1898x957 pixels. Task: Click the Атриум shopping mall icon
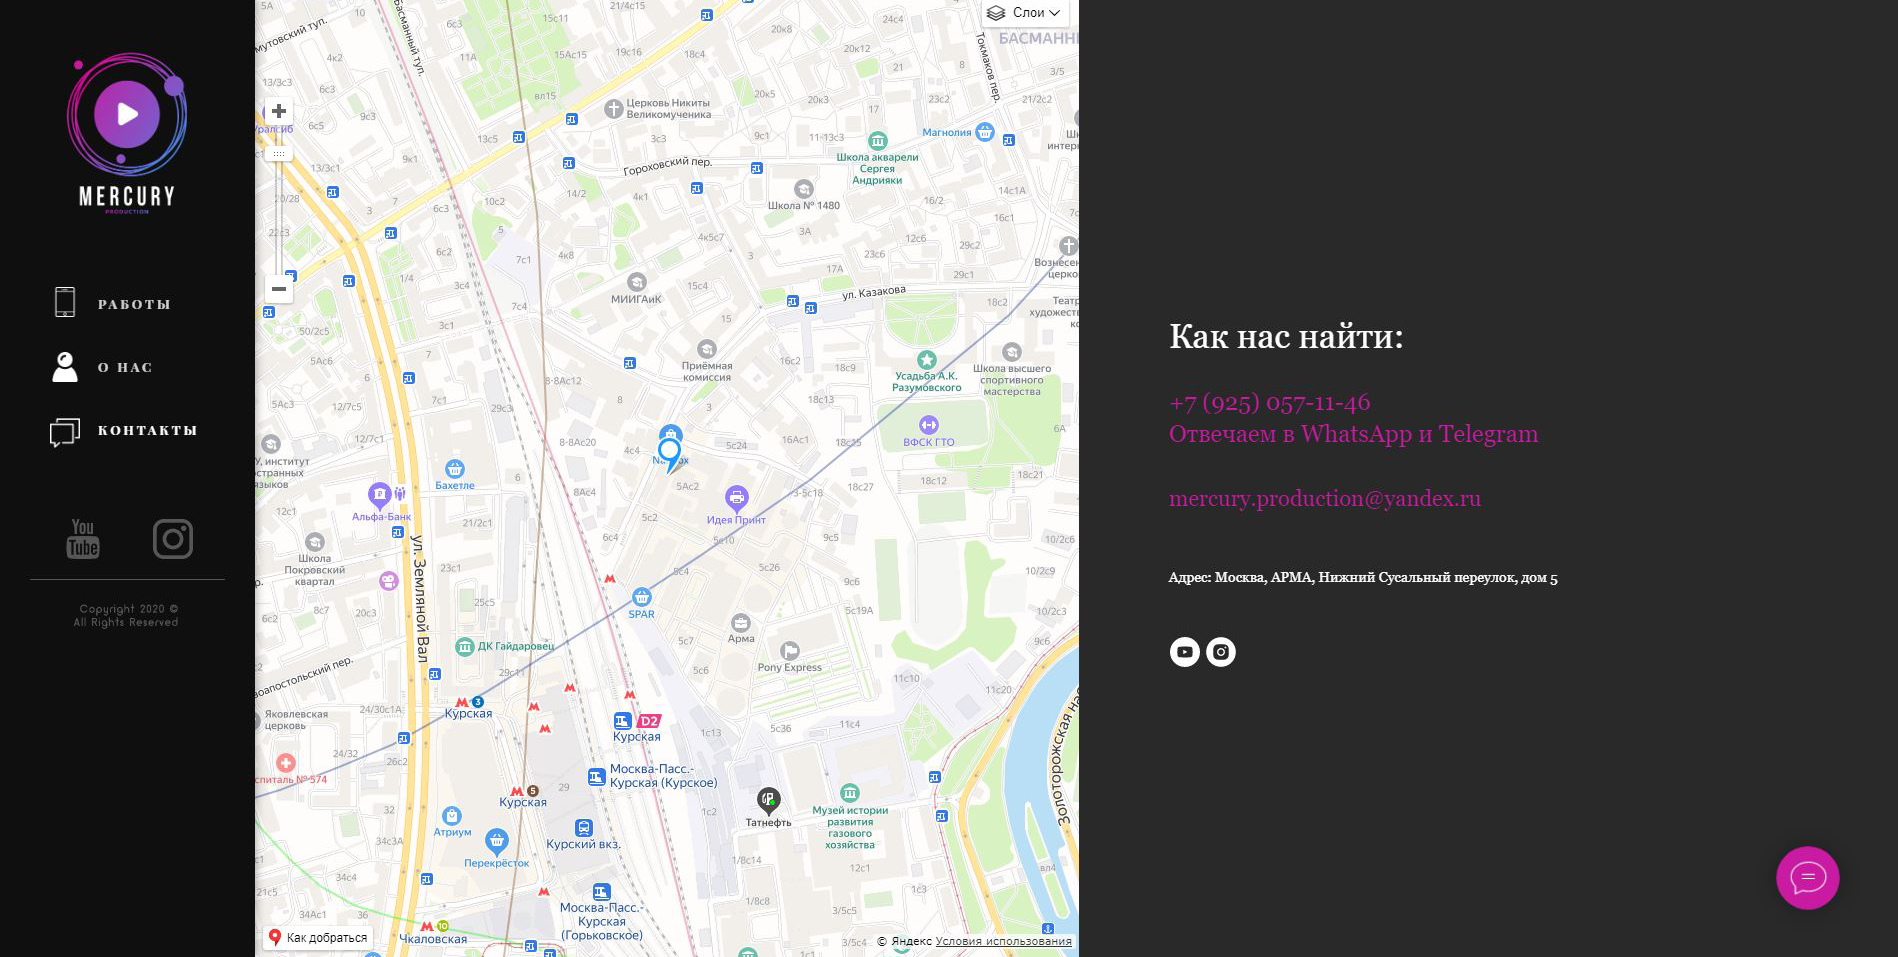(x=452, y=816)
